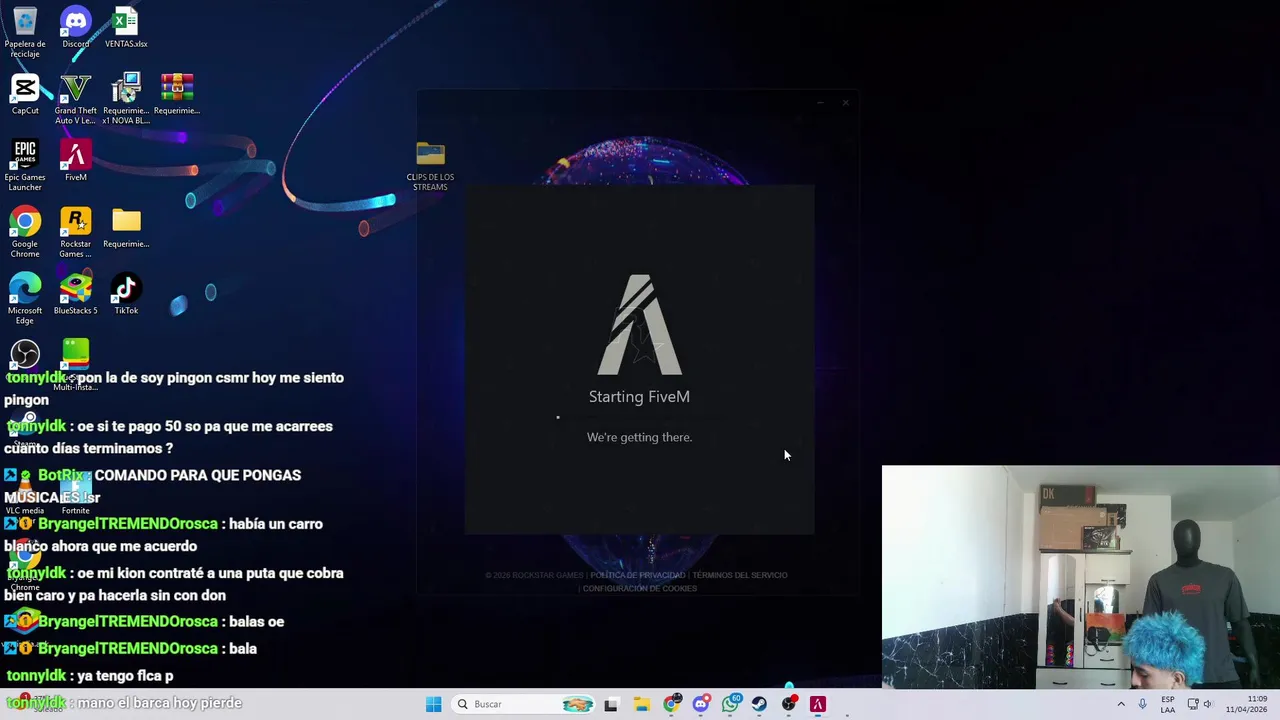Click the Buscar taskbar search box

522,704
